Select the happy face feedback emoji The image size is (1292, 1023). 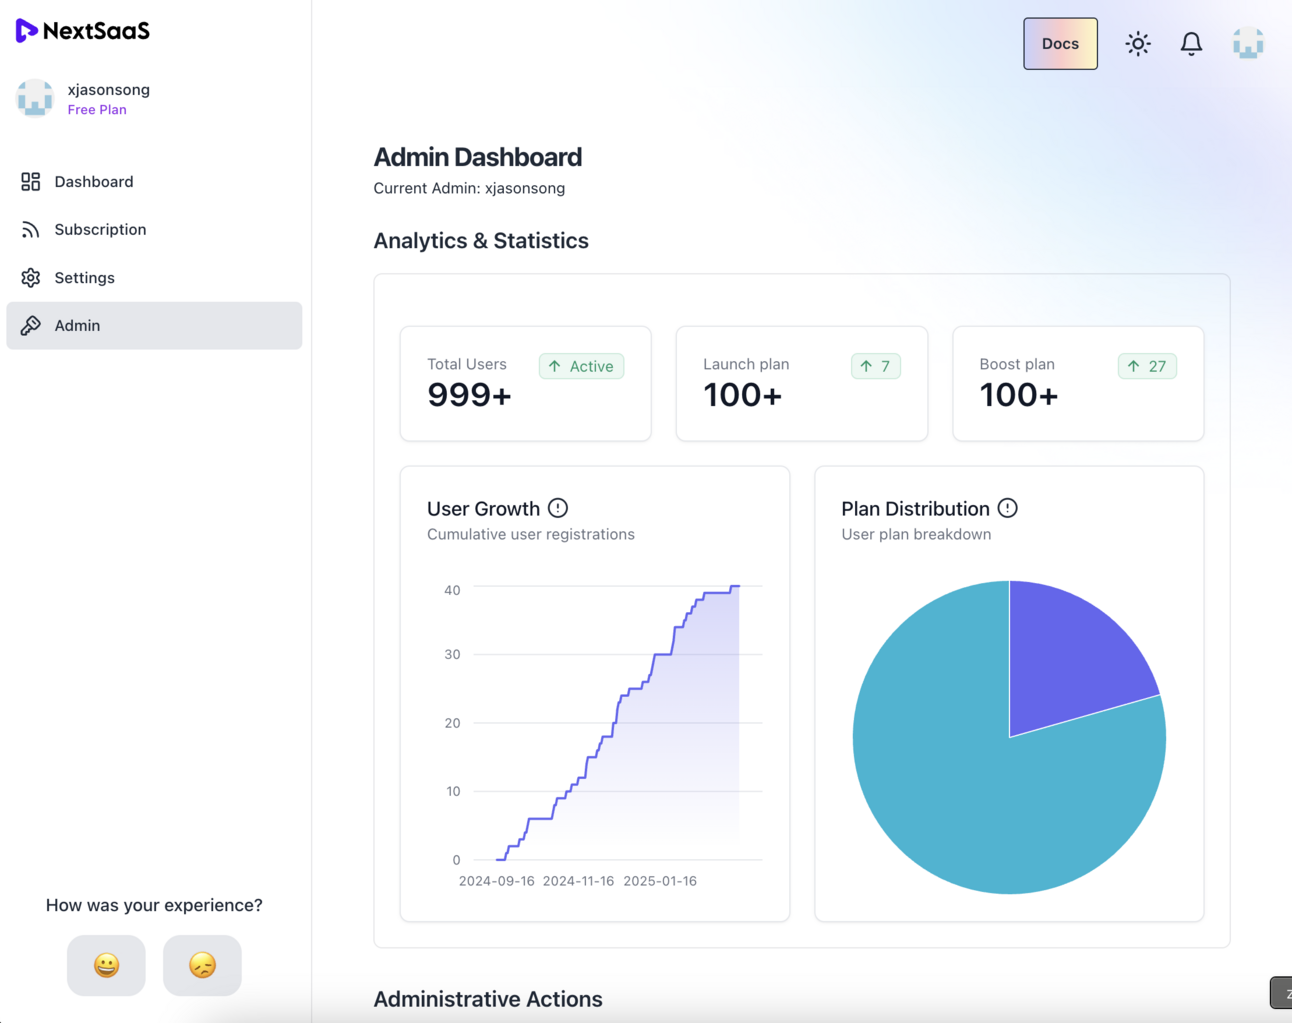pyautogui.click(x=106, y=965)
